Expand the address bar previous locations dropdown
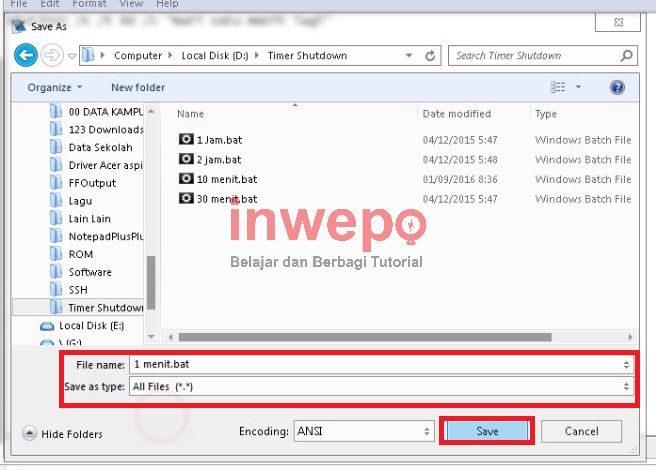The image size is (656, 470). click(409, 56)
